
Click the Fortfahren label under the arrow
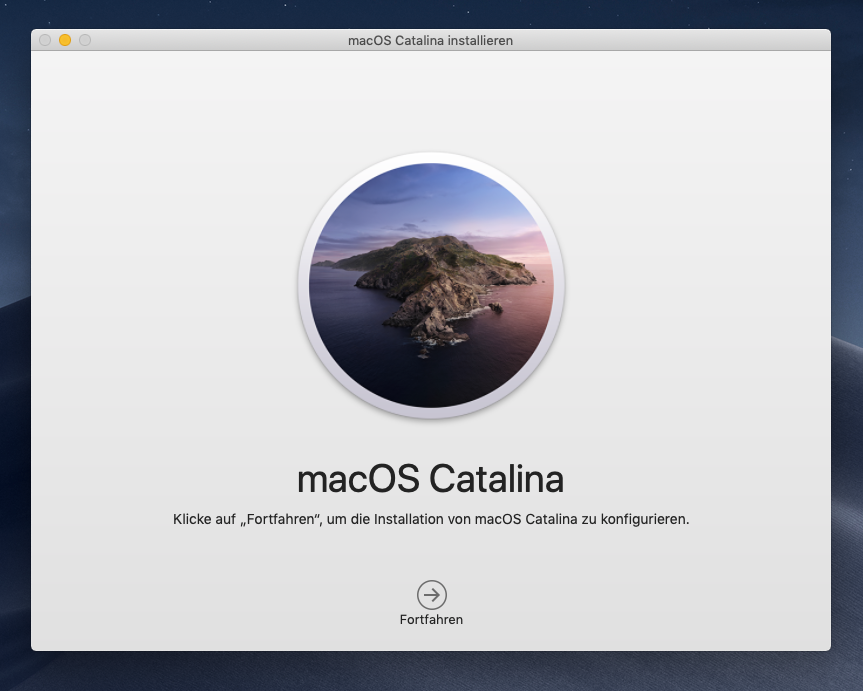[x=432, y=620]
